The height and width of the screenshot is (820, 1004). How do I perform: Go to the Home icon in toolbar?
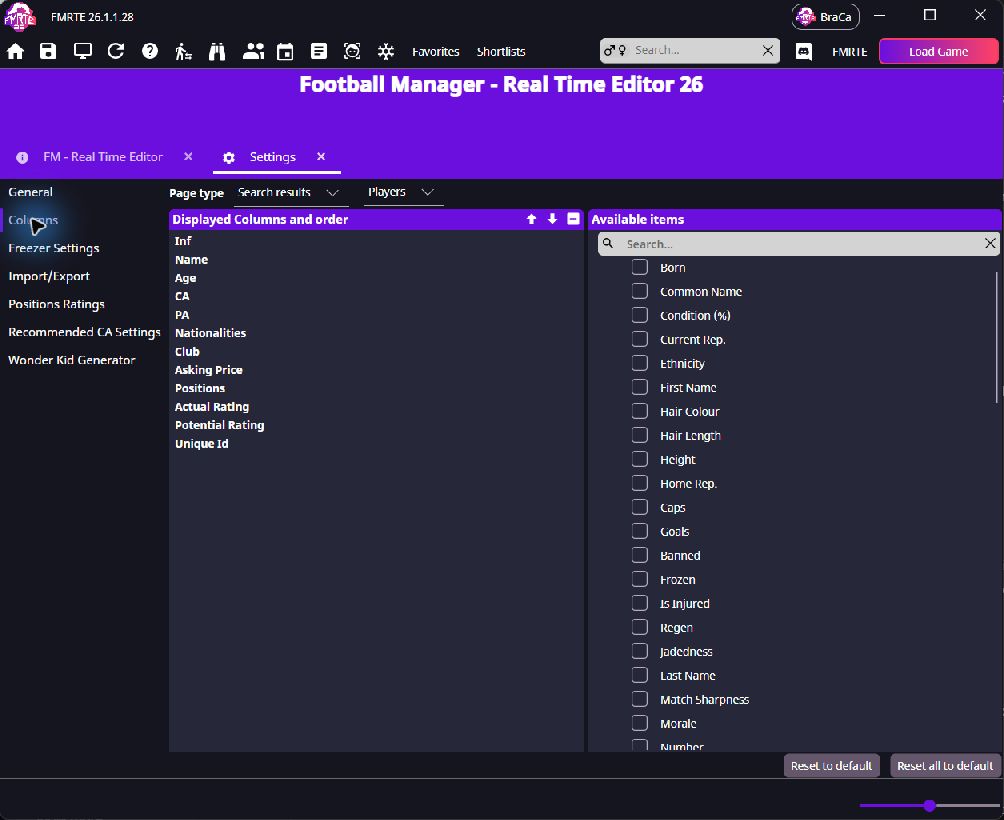point(15,51)
